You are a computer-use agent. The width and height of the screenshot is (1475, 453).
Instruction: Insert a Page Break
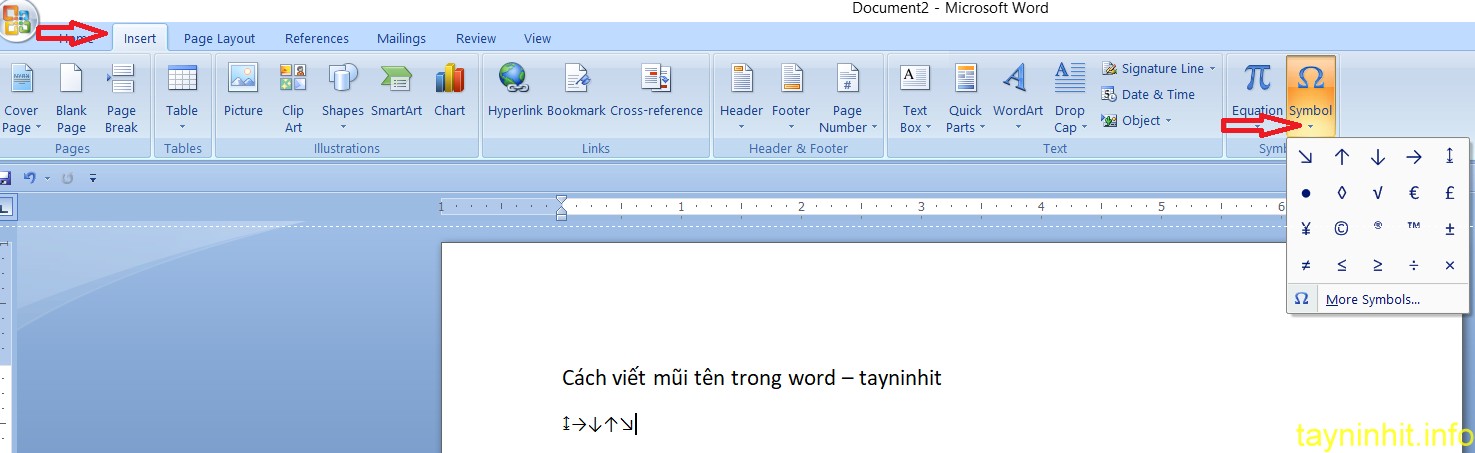(x=121, y=97)
